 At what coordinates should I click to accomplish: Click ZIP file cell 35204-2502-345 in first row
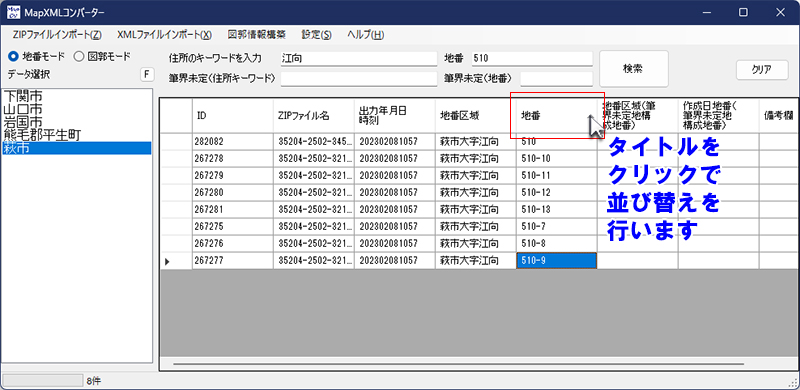pos(314,142)
